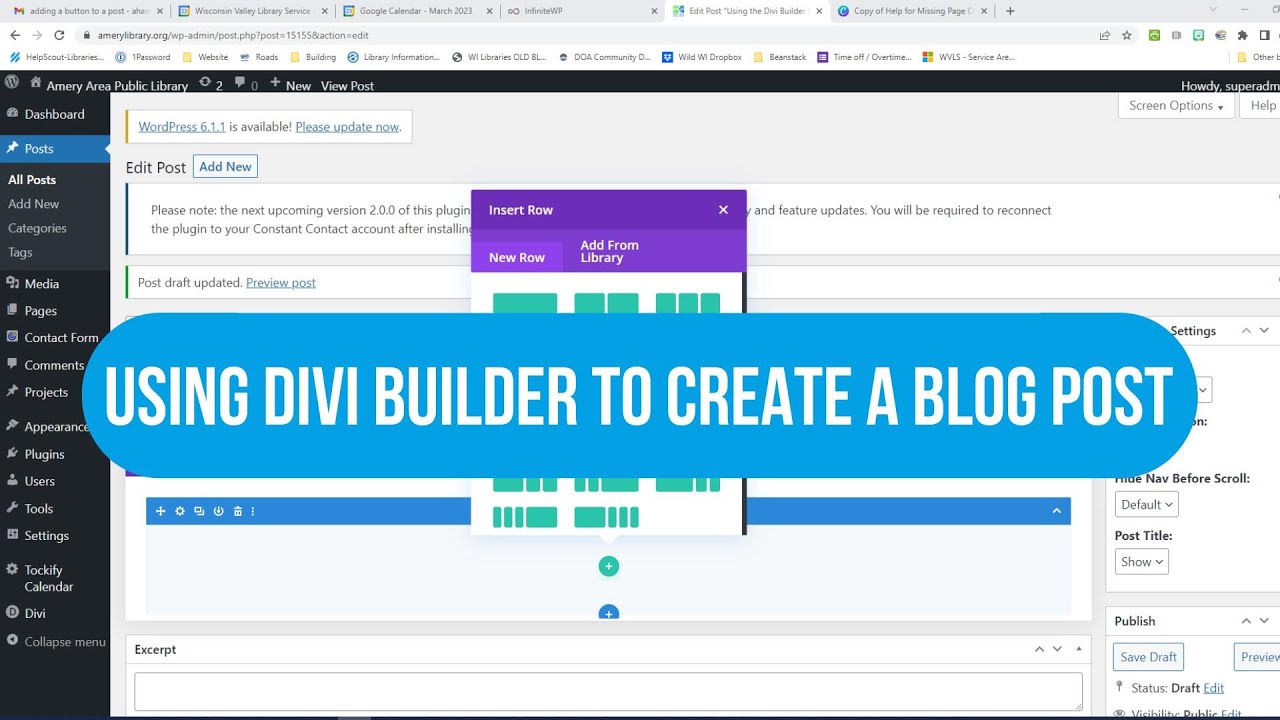Click the Add New post button
The height and width of the screenshot is (720, 1280).
tap(225, 167)
